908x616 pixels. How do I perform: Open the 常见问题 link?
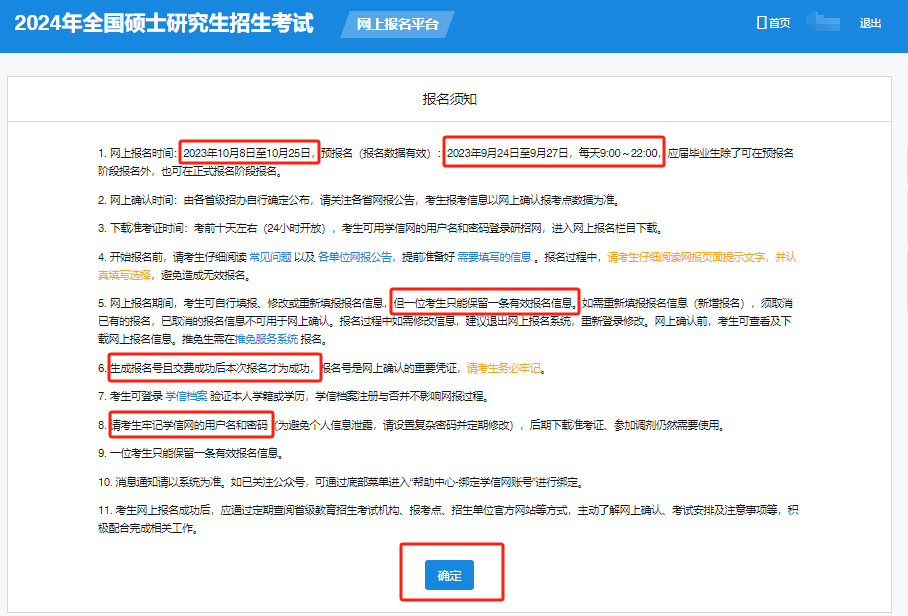270,257
